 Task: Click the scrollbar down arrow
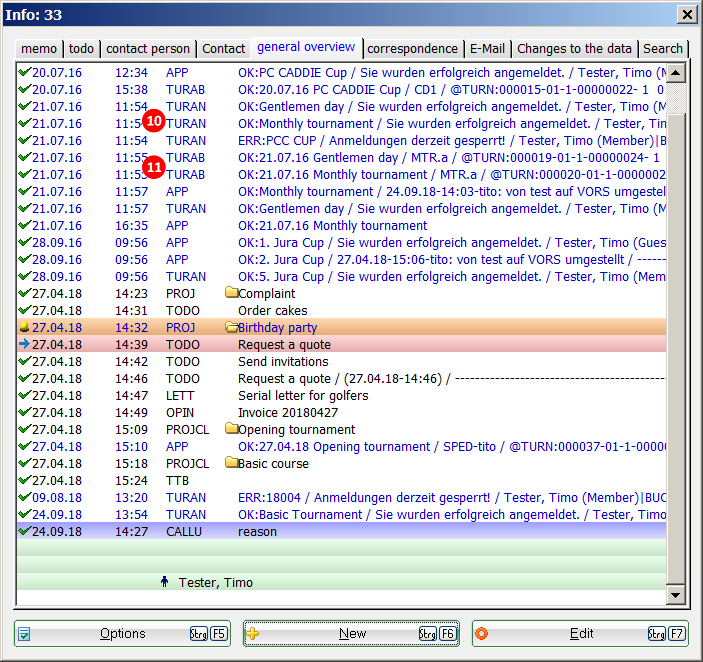point(676,595)
